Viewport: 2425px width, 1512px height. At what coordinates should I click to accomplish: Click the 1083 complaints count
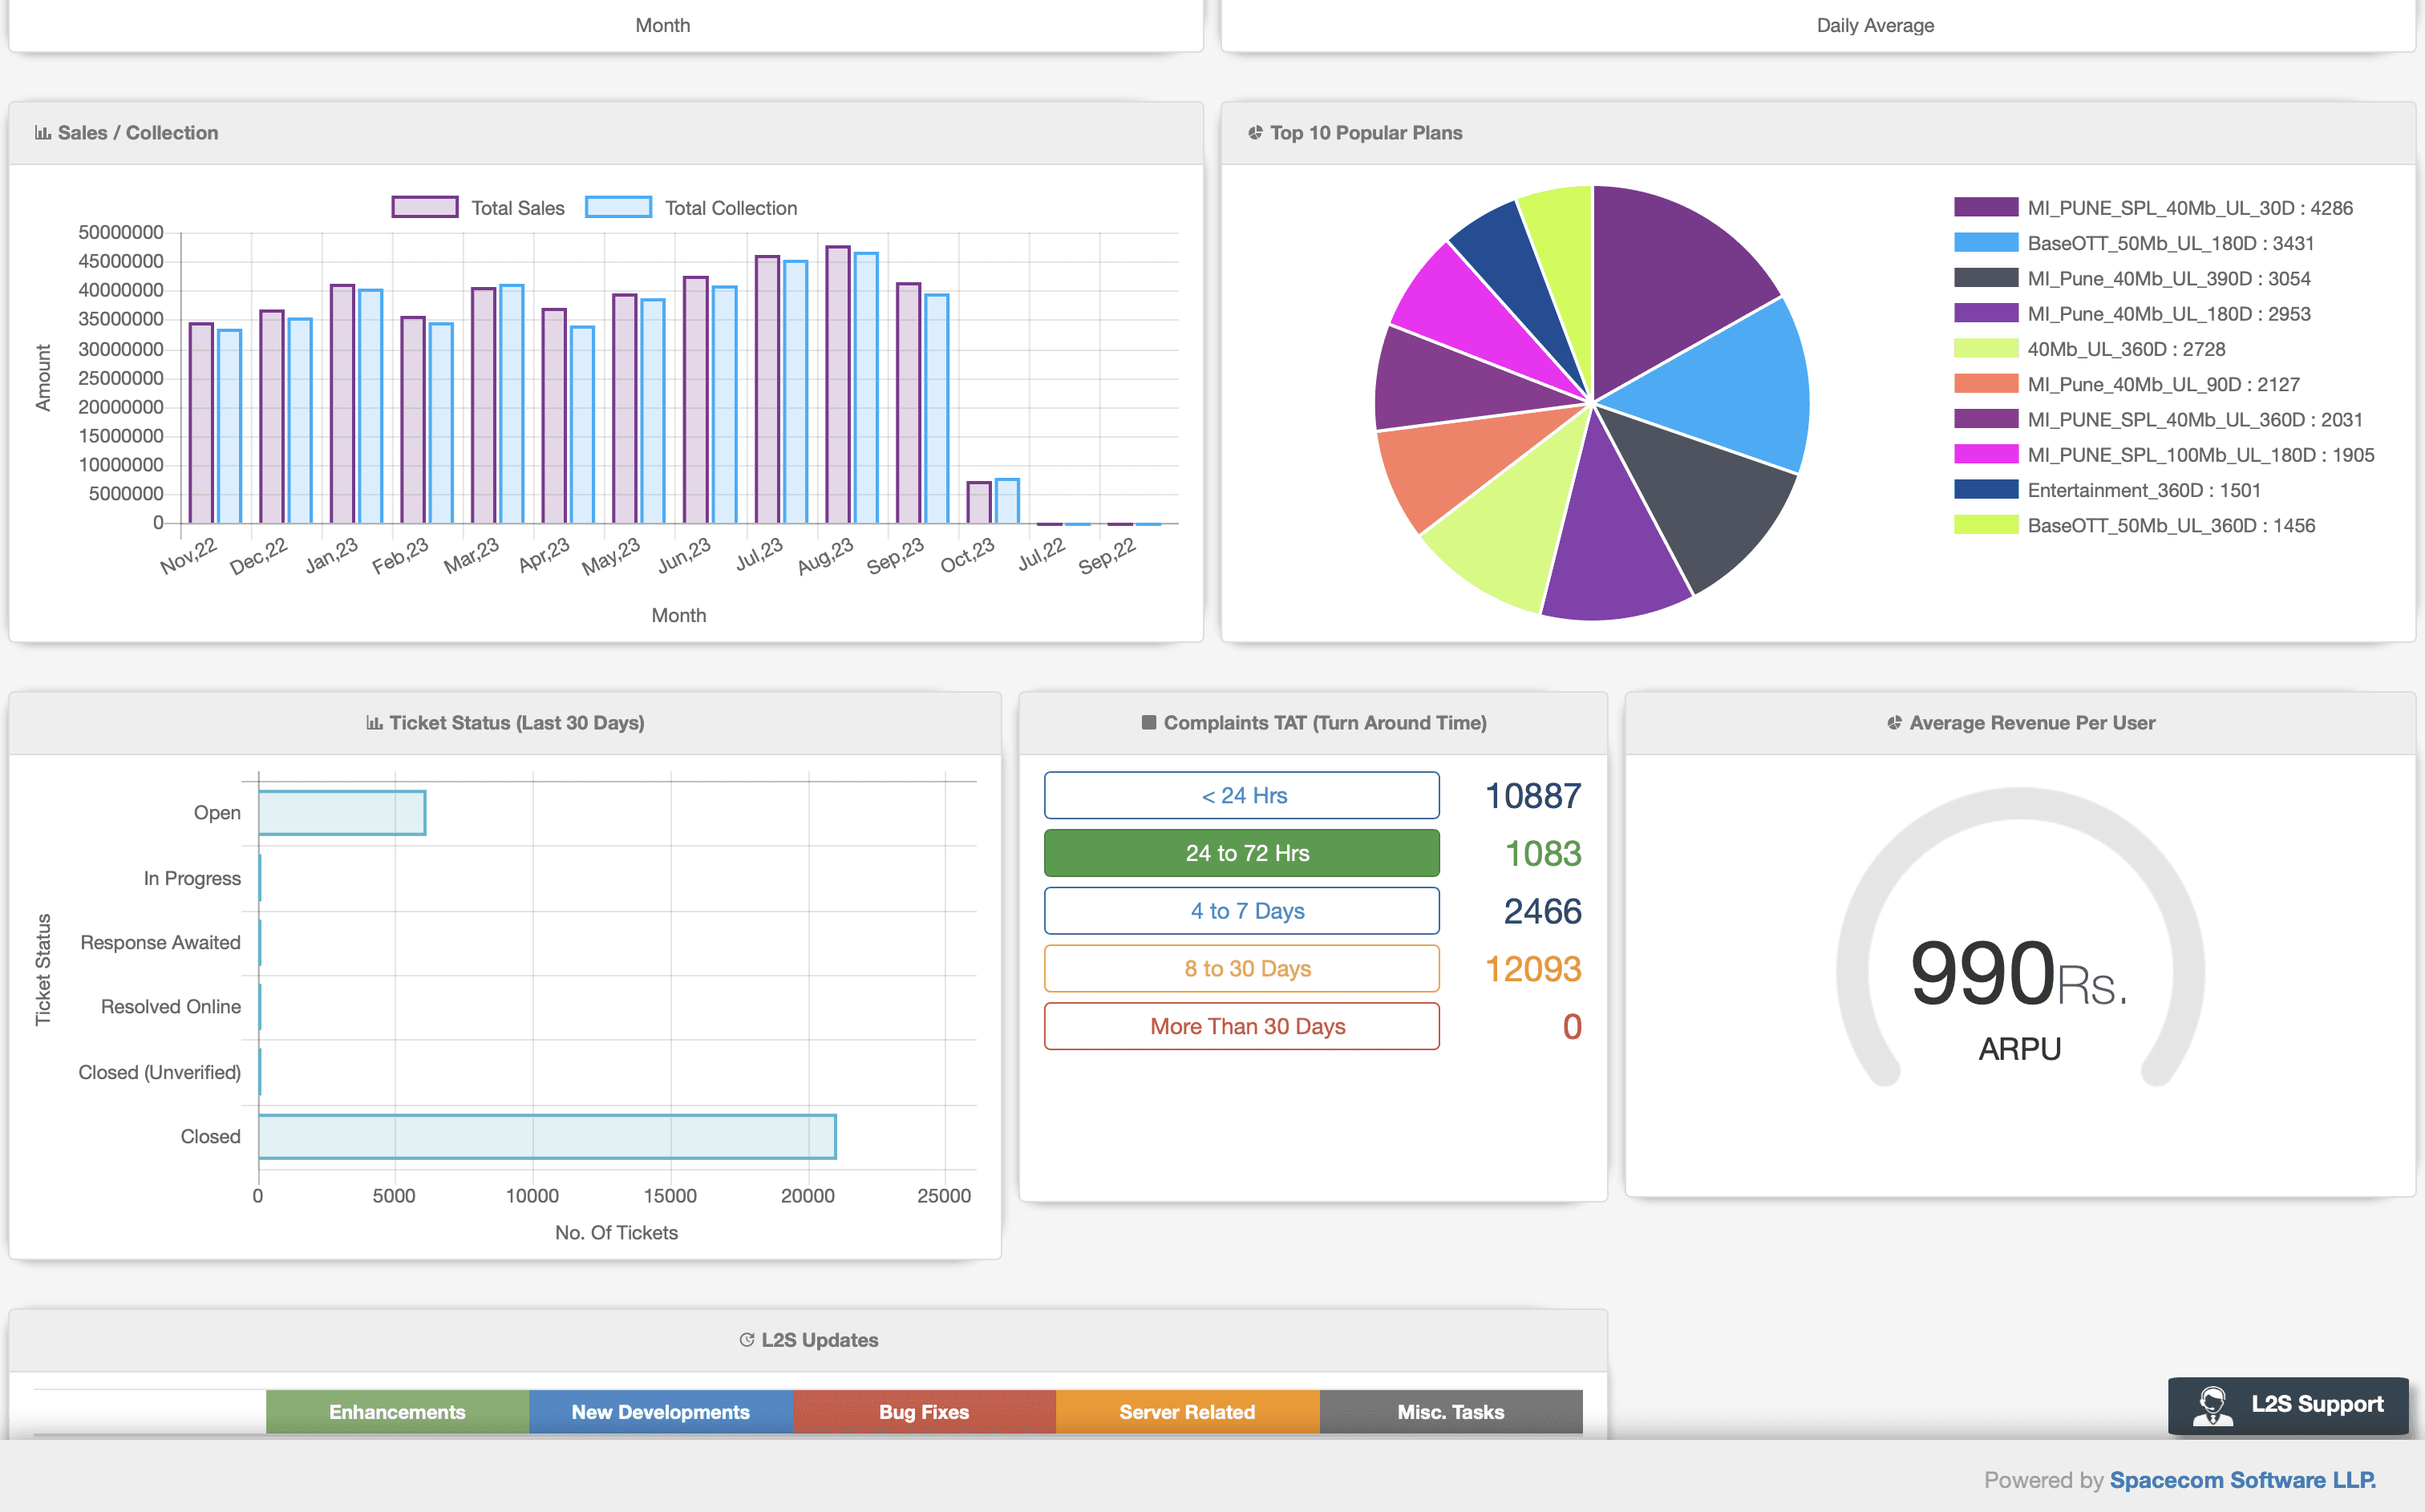pyautogui.click(x=1543, y=853)
